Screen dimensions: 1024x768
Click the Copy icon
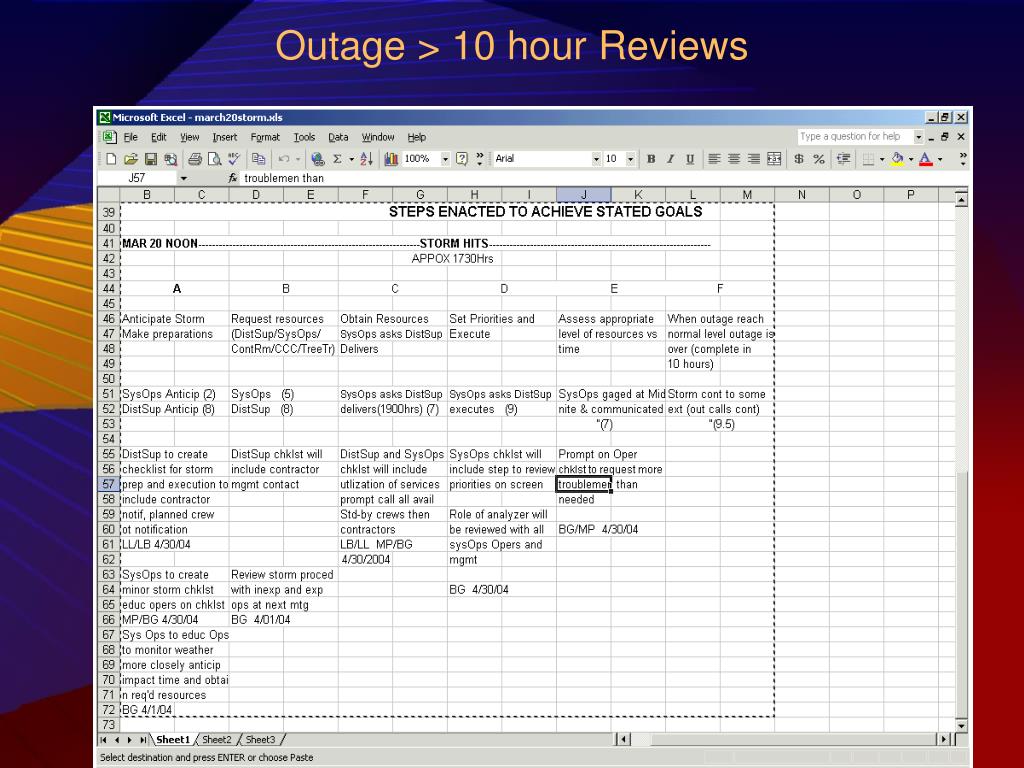(259, 159)
